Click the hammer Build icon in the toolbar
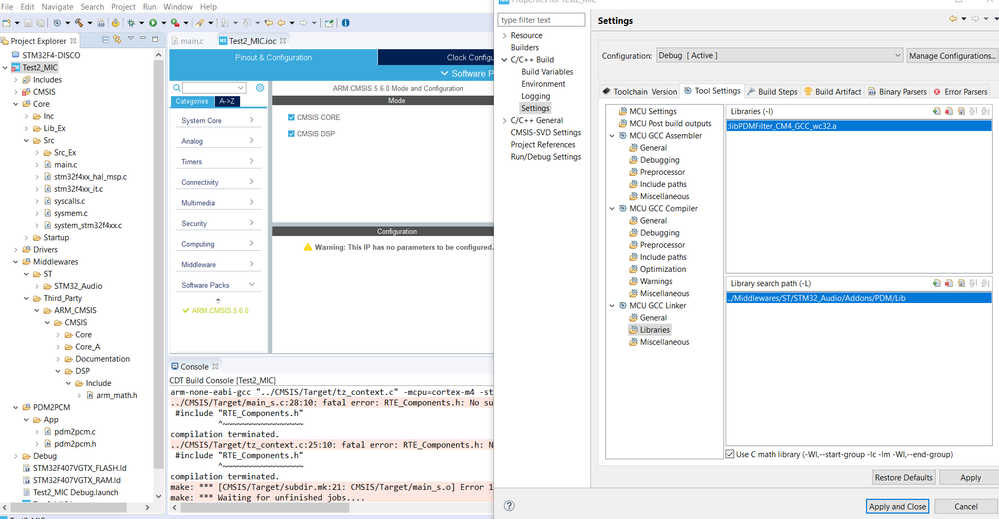The width and height of the screenshot is (999, 519). click(79, 23)
